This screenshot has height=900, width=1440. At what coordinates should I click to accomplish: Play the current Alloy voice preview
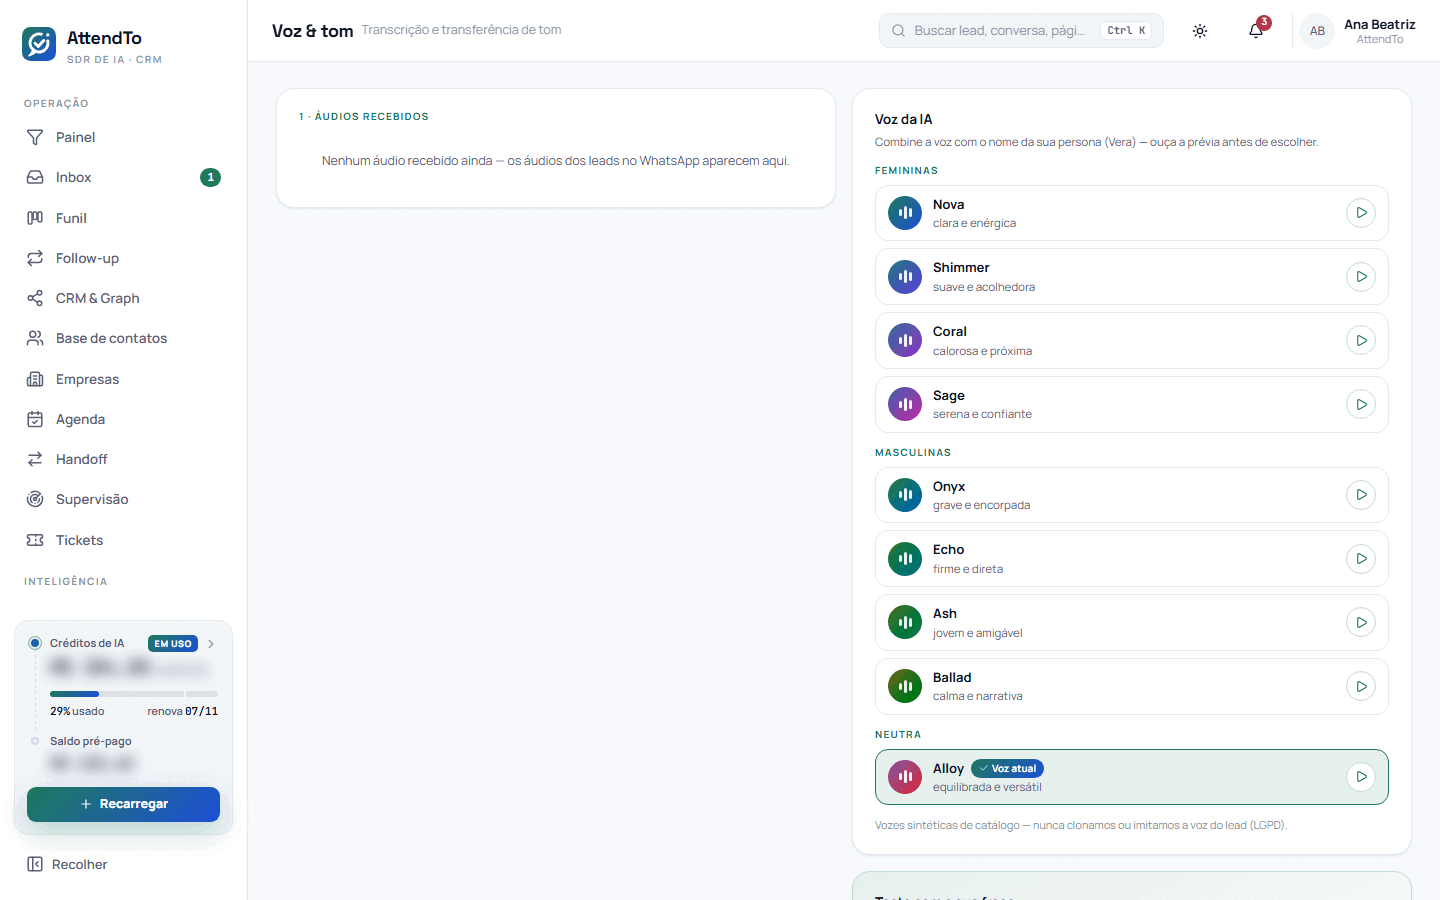(x=1361, y=777)
